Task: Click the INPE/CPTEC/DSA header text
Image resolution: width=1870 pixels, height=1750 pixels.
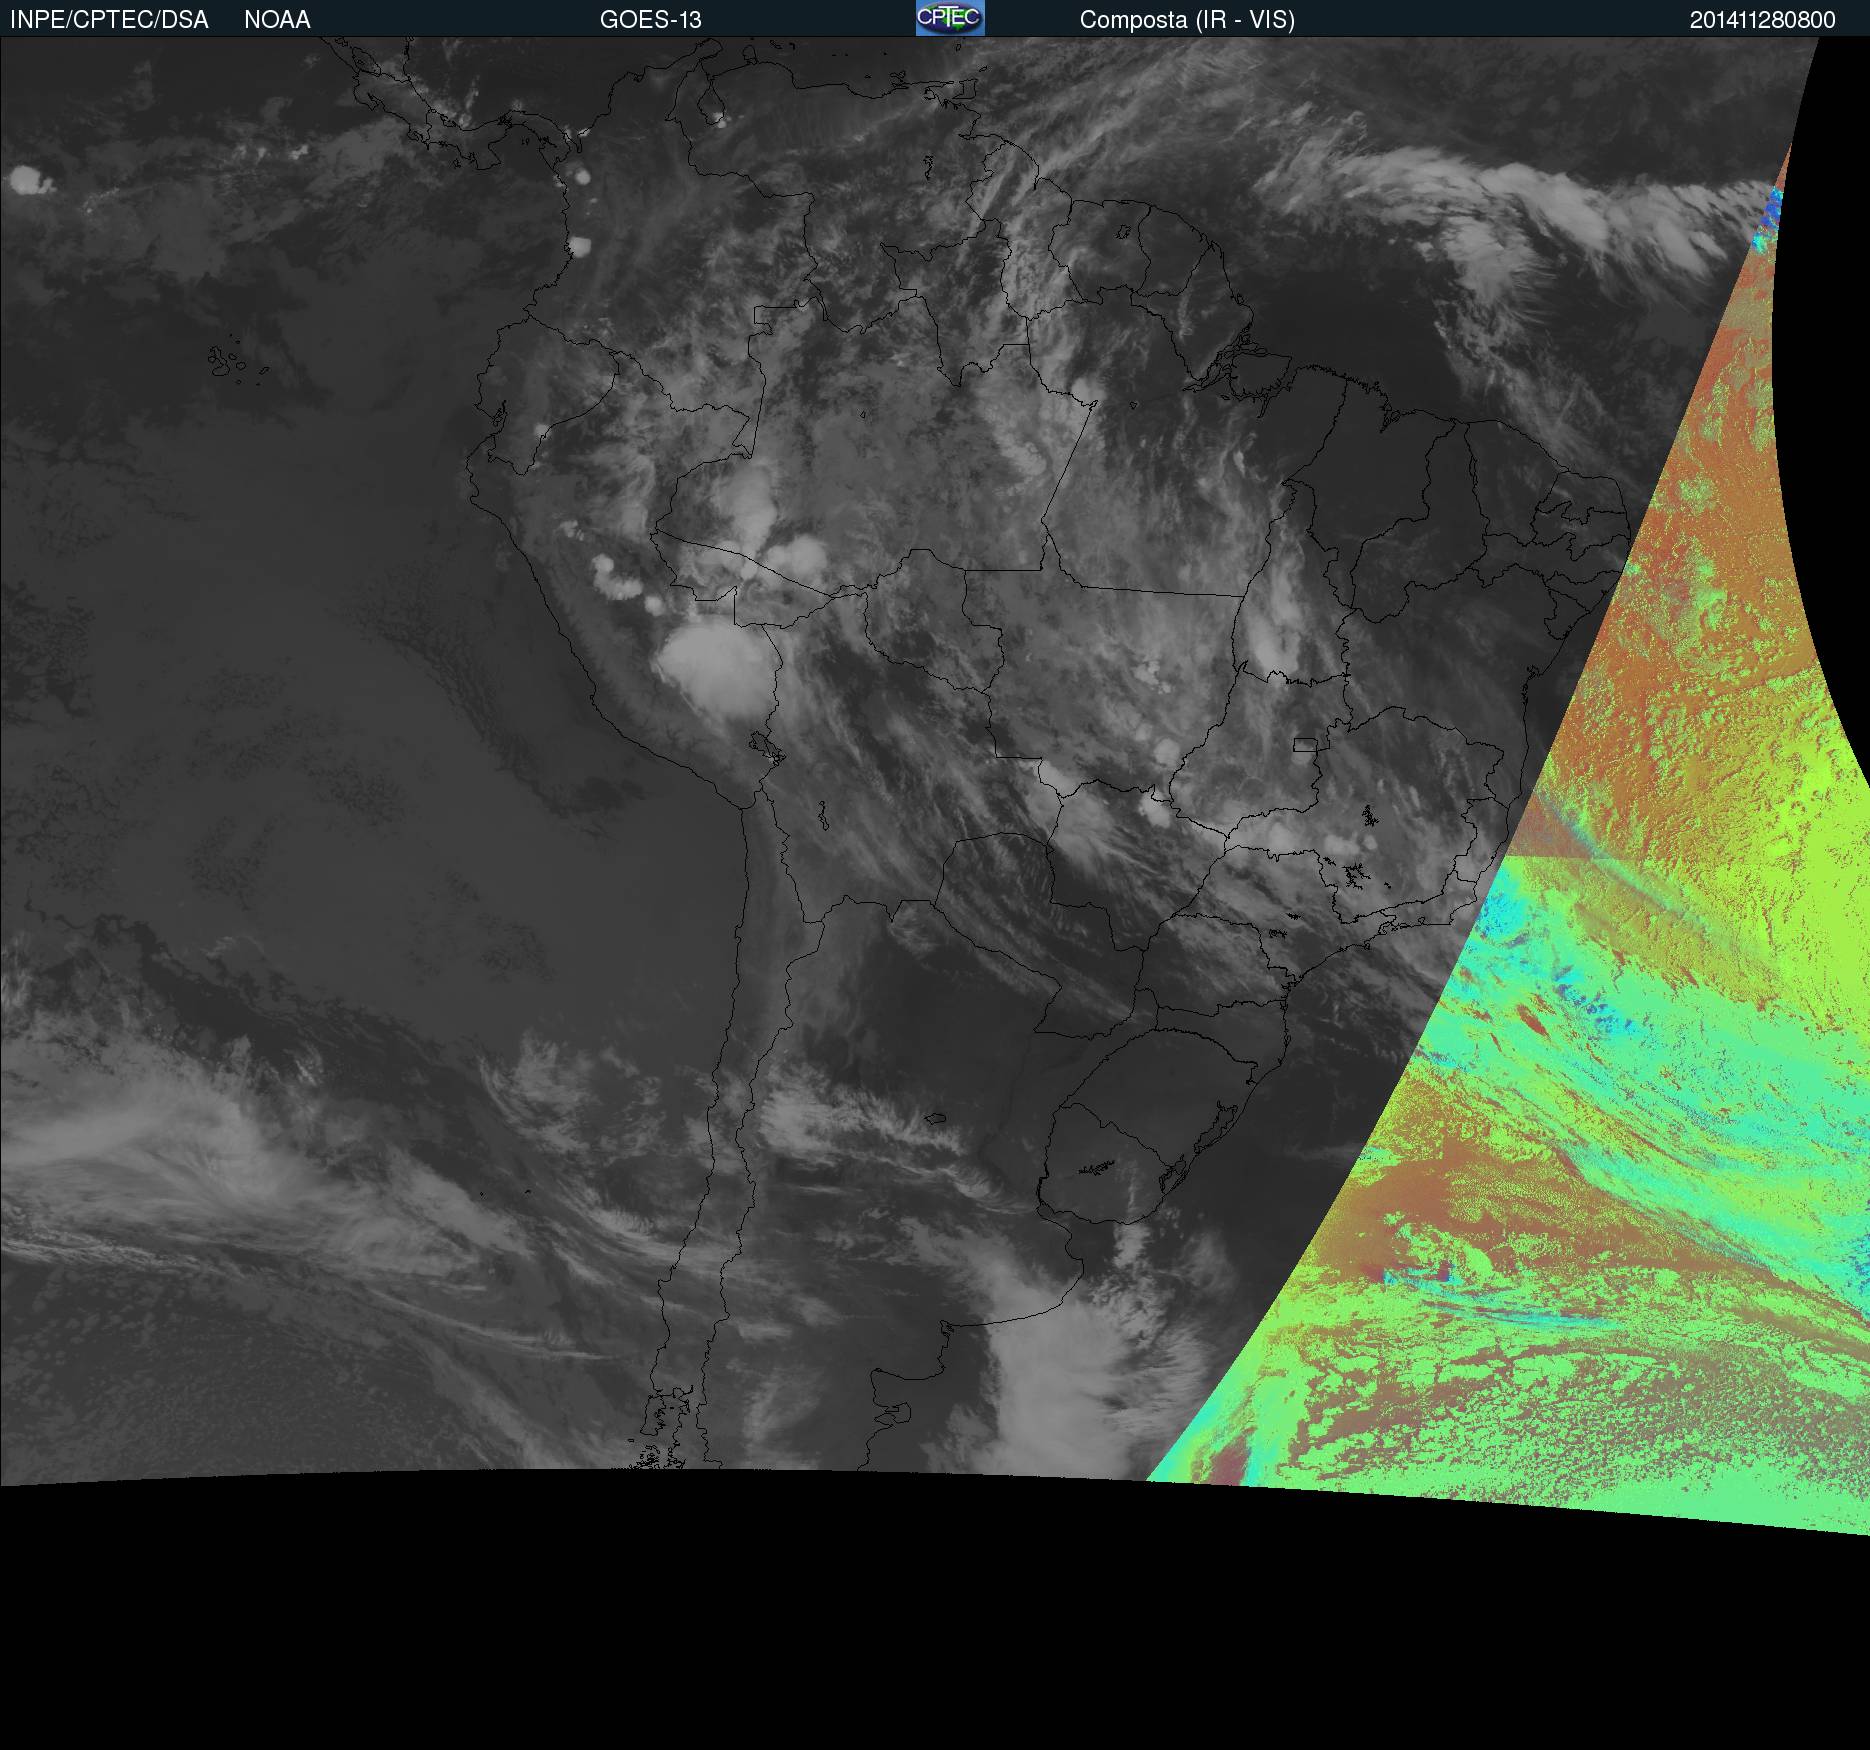Action: click(x=109, y=20)
